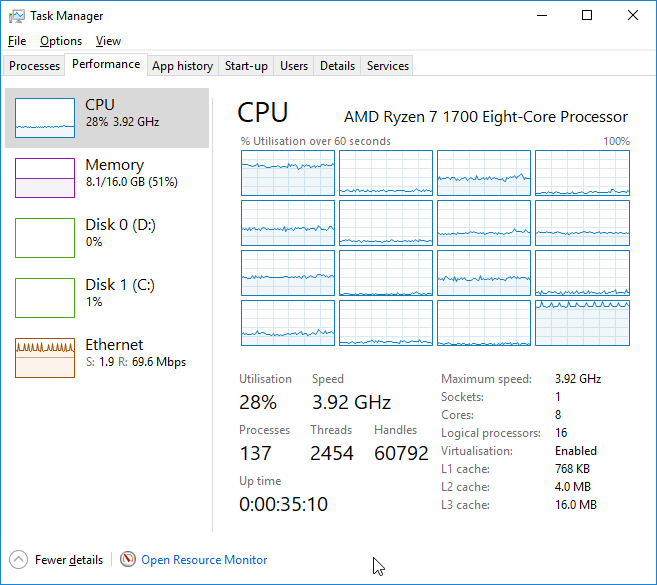This screenshot has width=657, height=585.
Task: Click the Threads count 2454
Action: [332, 453]
